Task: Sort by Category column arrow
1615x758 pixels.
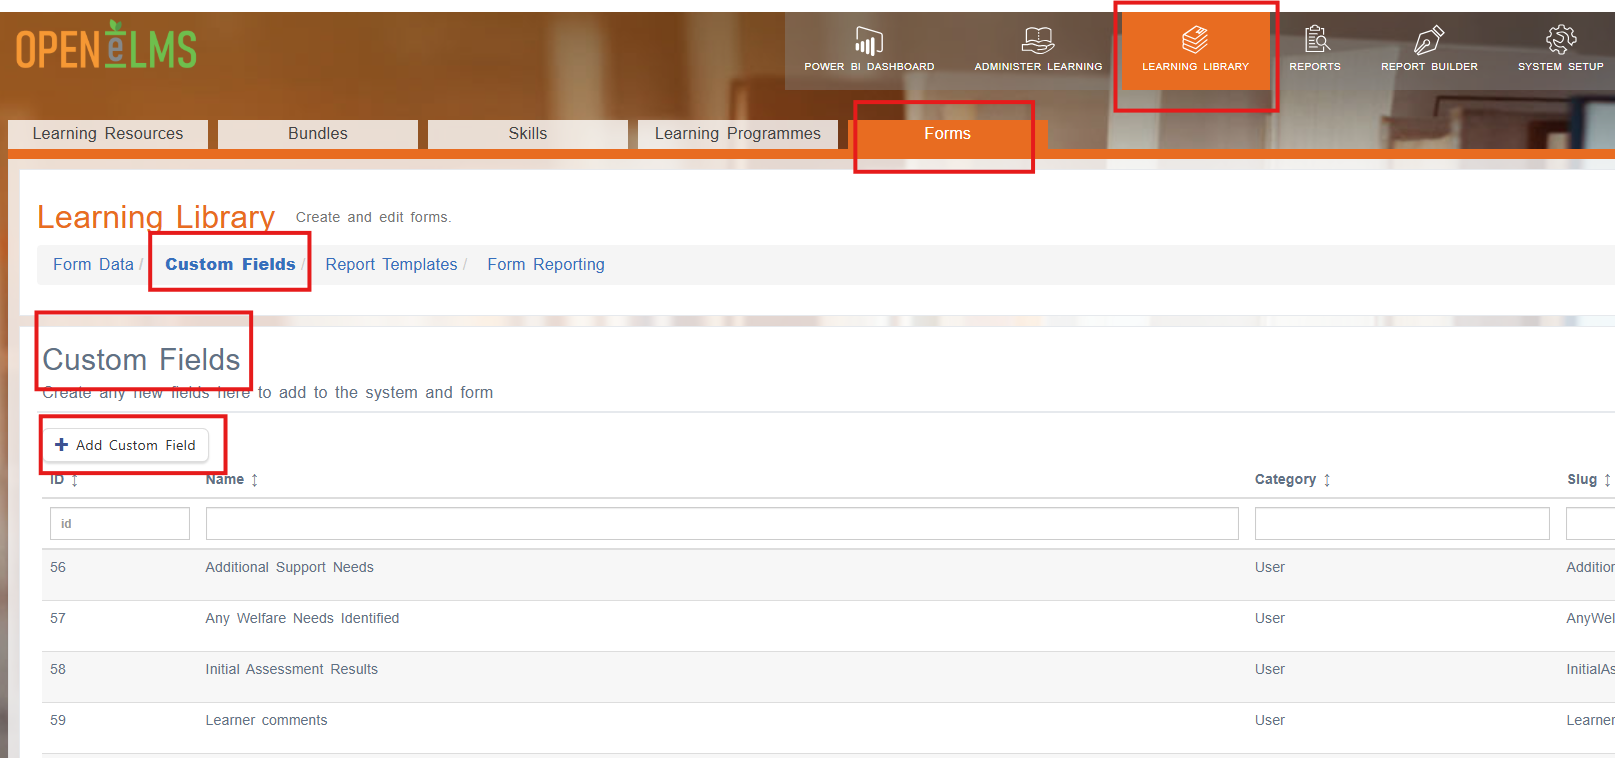Action: coord(1327,480)
